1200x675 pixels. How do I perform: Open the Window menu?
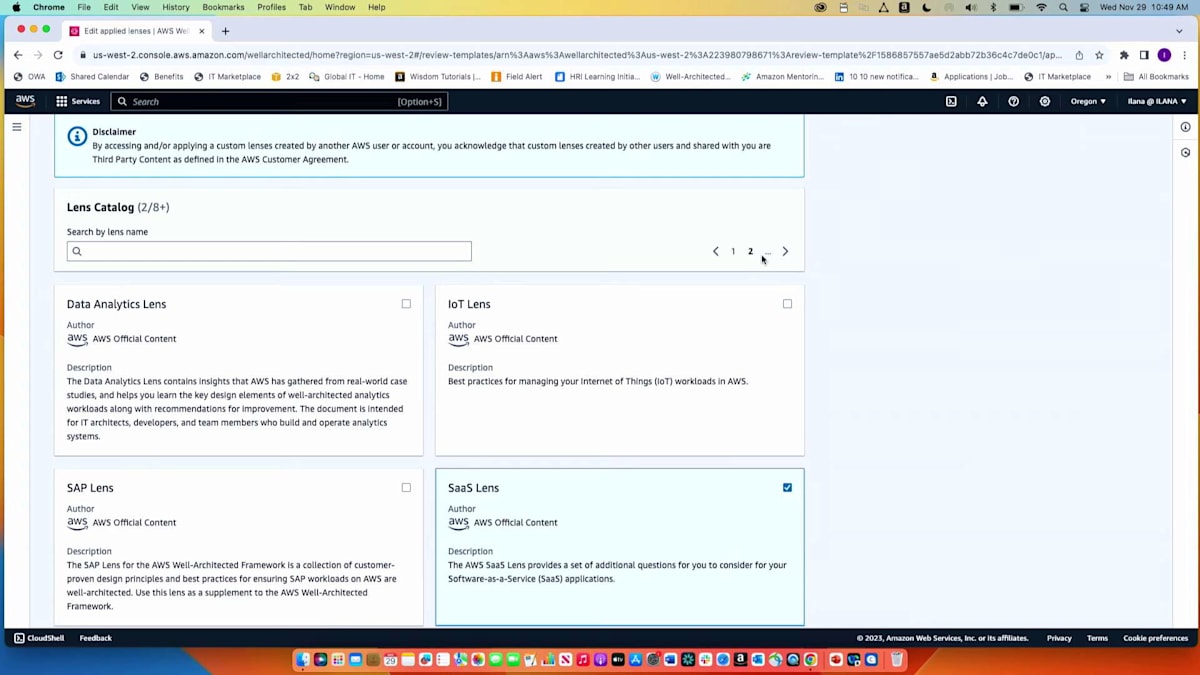[x=340, y=7]
